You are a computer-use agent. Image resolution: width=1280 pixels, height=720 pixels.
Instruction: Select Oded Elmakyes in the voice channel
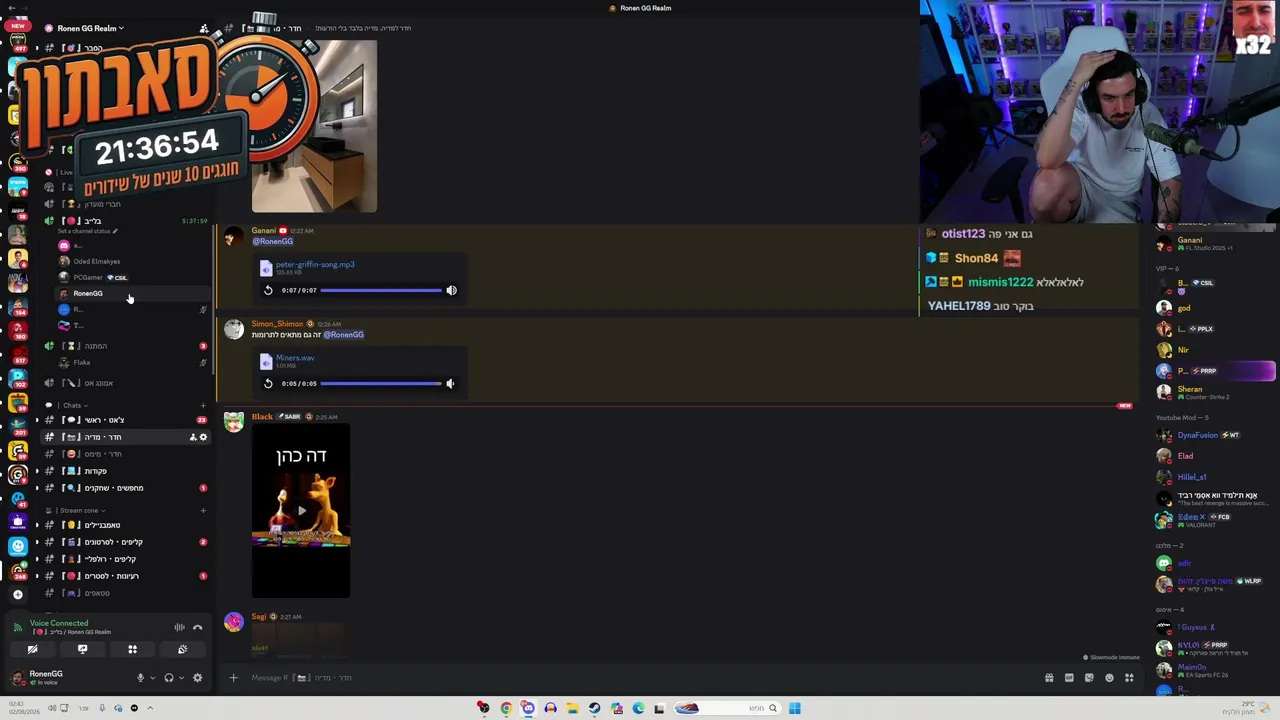(x=96, y=262)
